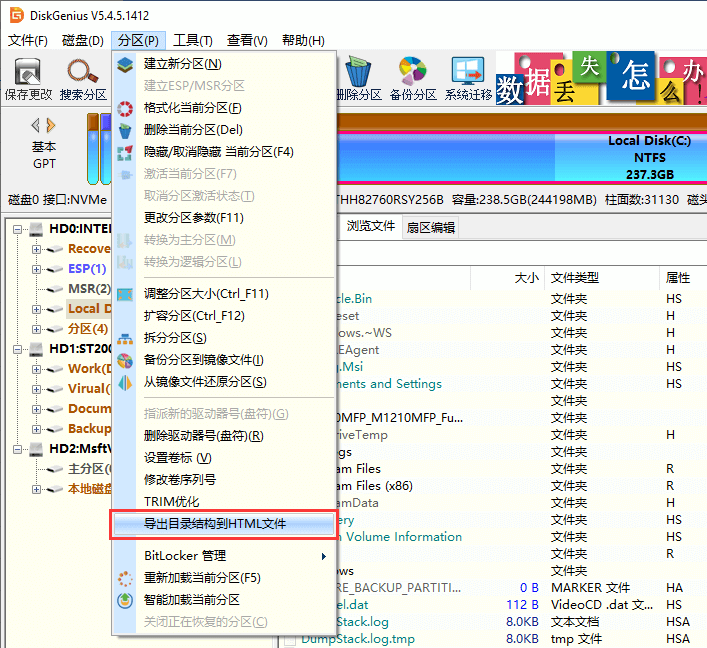Select the 112 B .dat file row

click(x=521, y=605)
